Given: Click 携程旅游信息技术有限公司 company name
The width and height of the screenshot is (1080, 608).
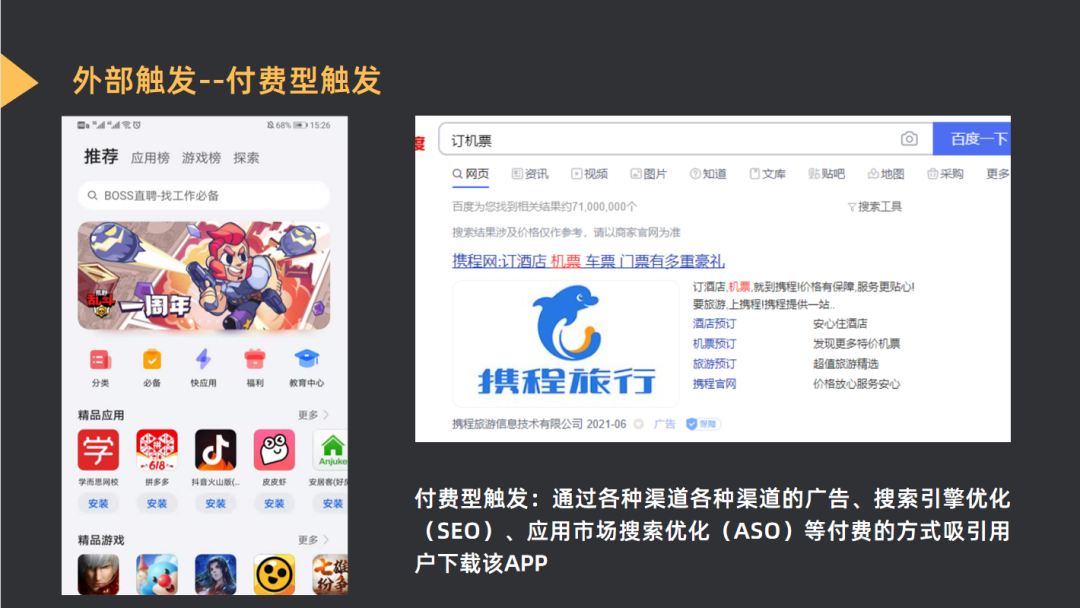Looking at the screenshot, I should coord(517,424).
